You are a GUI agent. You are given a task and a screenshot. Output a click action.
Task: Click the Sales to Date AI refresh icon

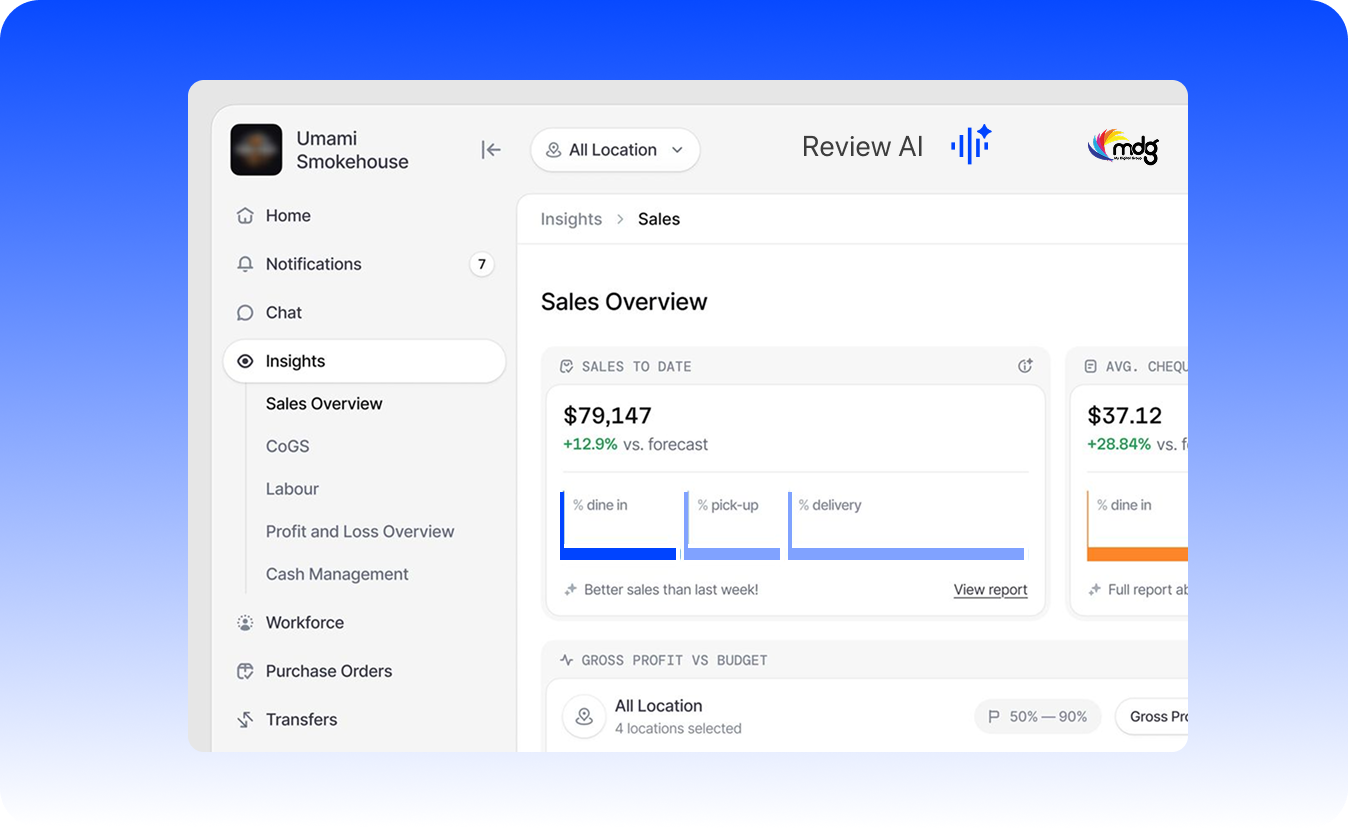pyautogui.click(x=1025, y=366)
